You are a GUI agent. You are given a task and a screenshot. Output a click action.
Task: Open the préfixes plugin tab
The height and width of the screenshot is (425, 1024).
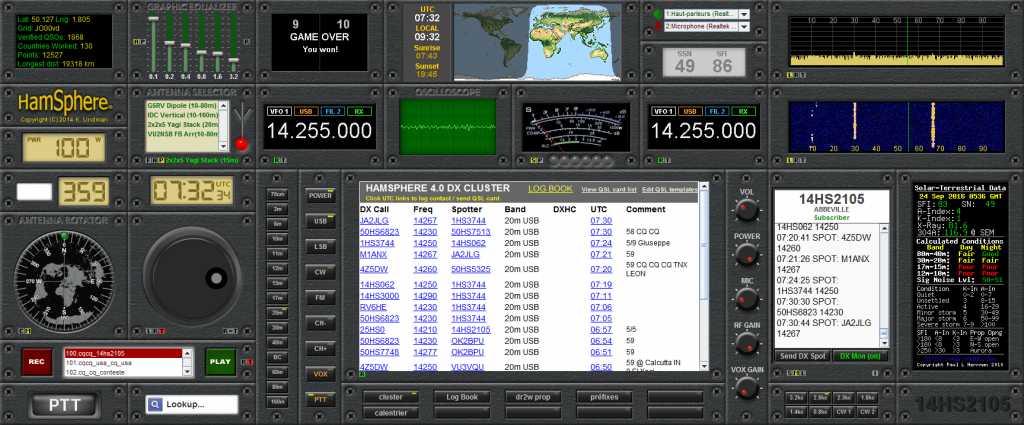click(x=605, y=397)
